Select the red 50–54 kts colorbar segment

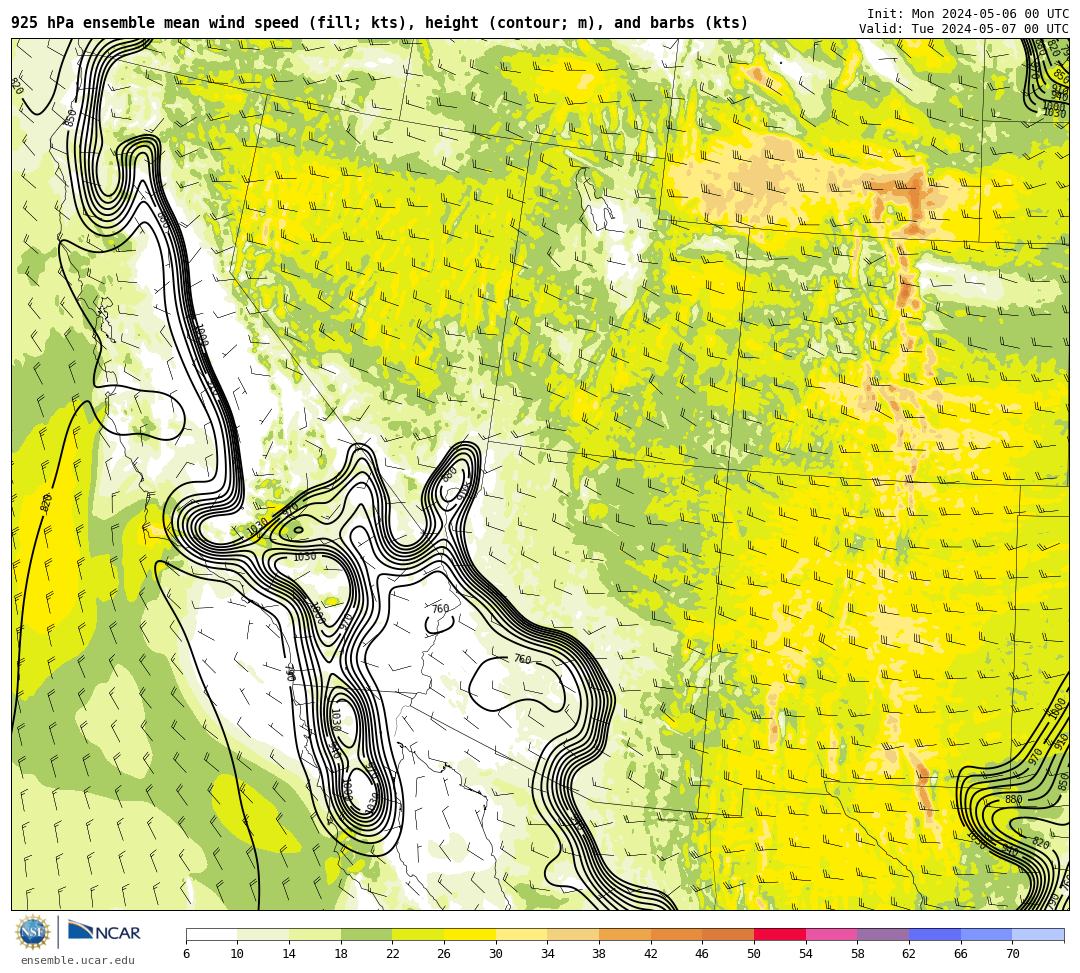pos(780,935)
